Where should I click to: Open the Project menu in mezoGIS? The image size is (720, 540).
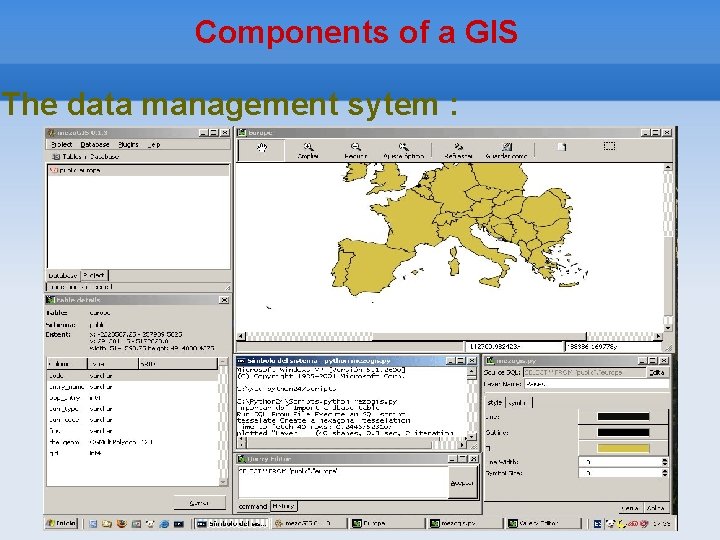pyautogui.click(x=62, y=144)
